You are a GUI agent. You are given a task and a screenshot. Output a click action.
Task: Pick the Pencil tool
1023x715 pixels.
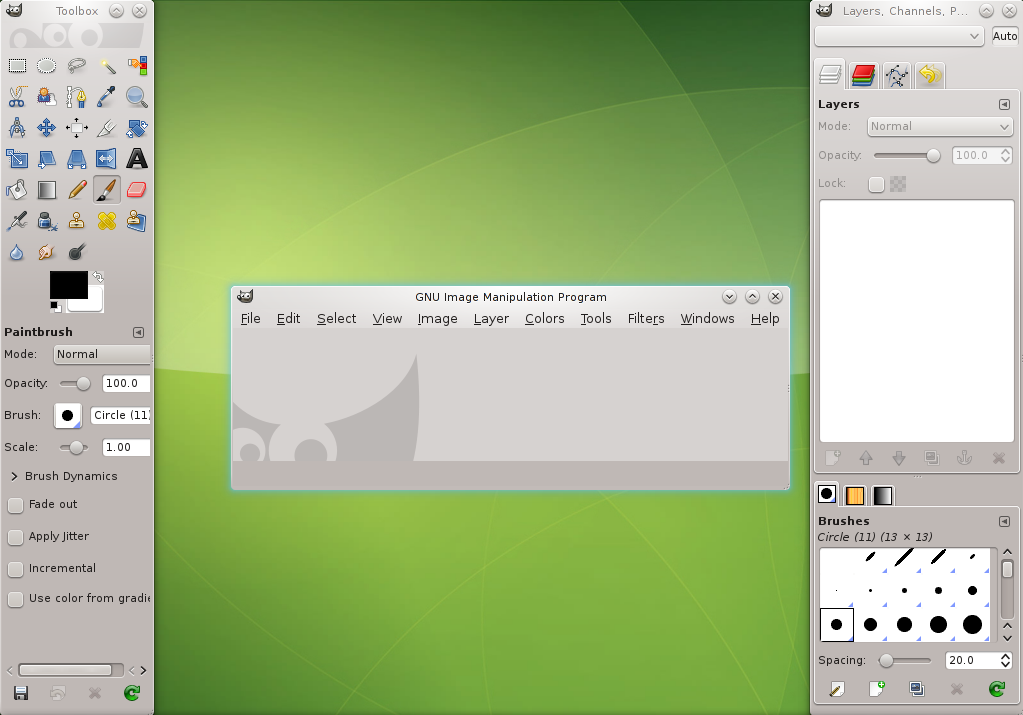(x=76, y=190)
